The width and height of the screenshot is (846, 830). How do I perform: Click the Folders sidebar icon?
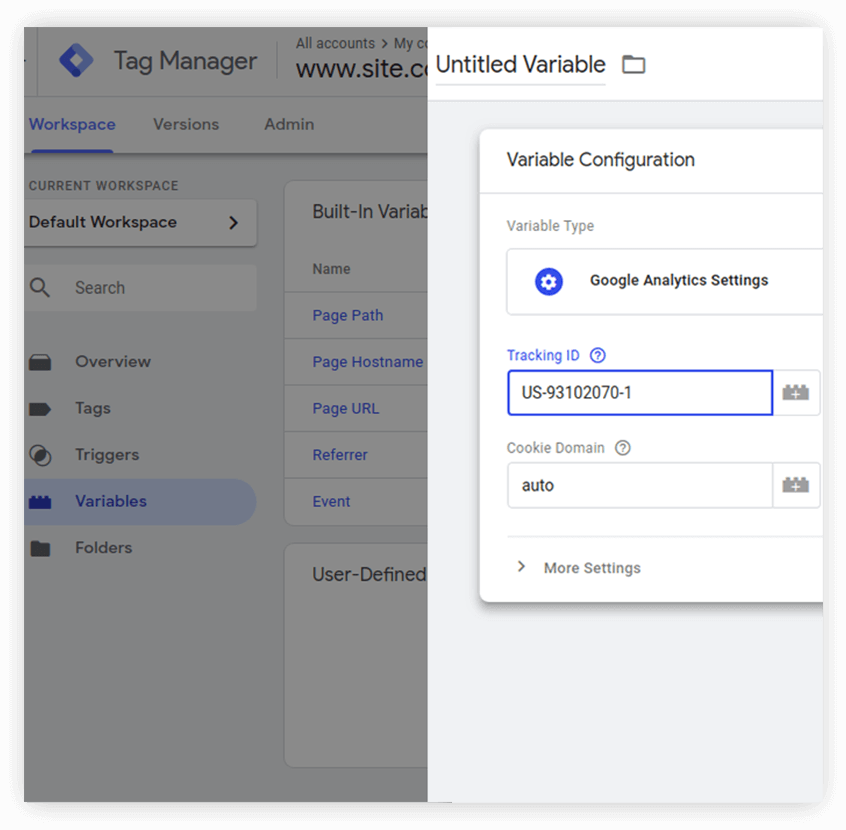tap(40, 548)
